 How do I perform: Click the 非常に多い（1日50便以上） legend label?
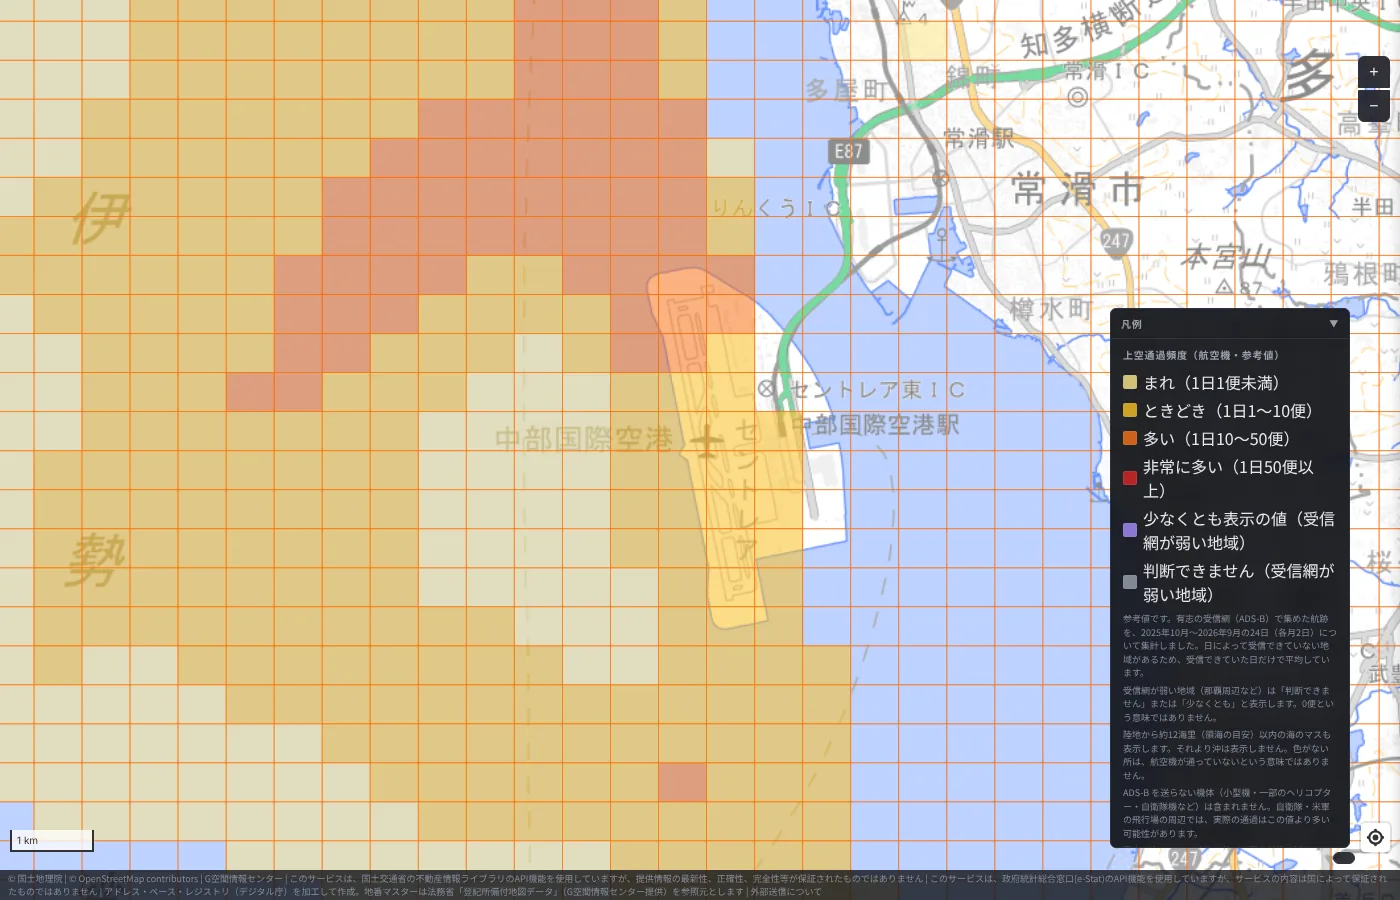(1228, 479)
